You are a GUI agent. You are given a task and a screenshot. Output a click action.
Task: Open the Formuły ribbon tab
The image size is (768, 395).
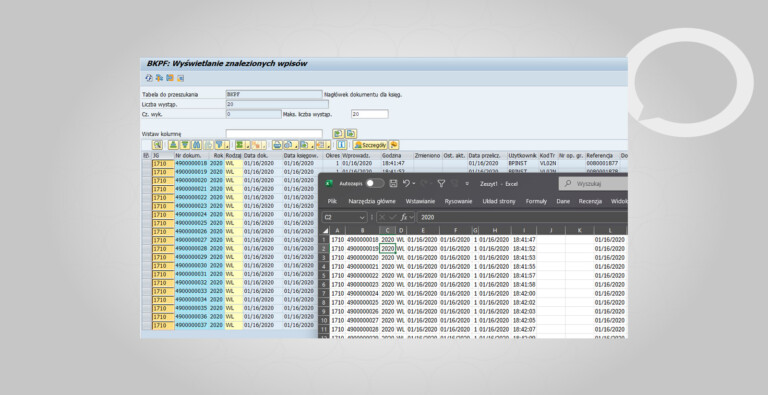pyautogui.click(x=536, y=201)
